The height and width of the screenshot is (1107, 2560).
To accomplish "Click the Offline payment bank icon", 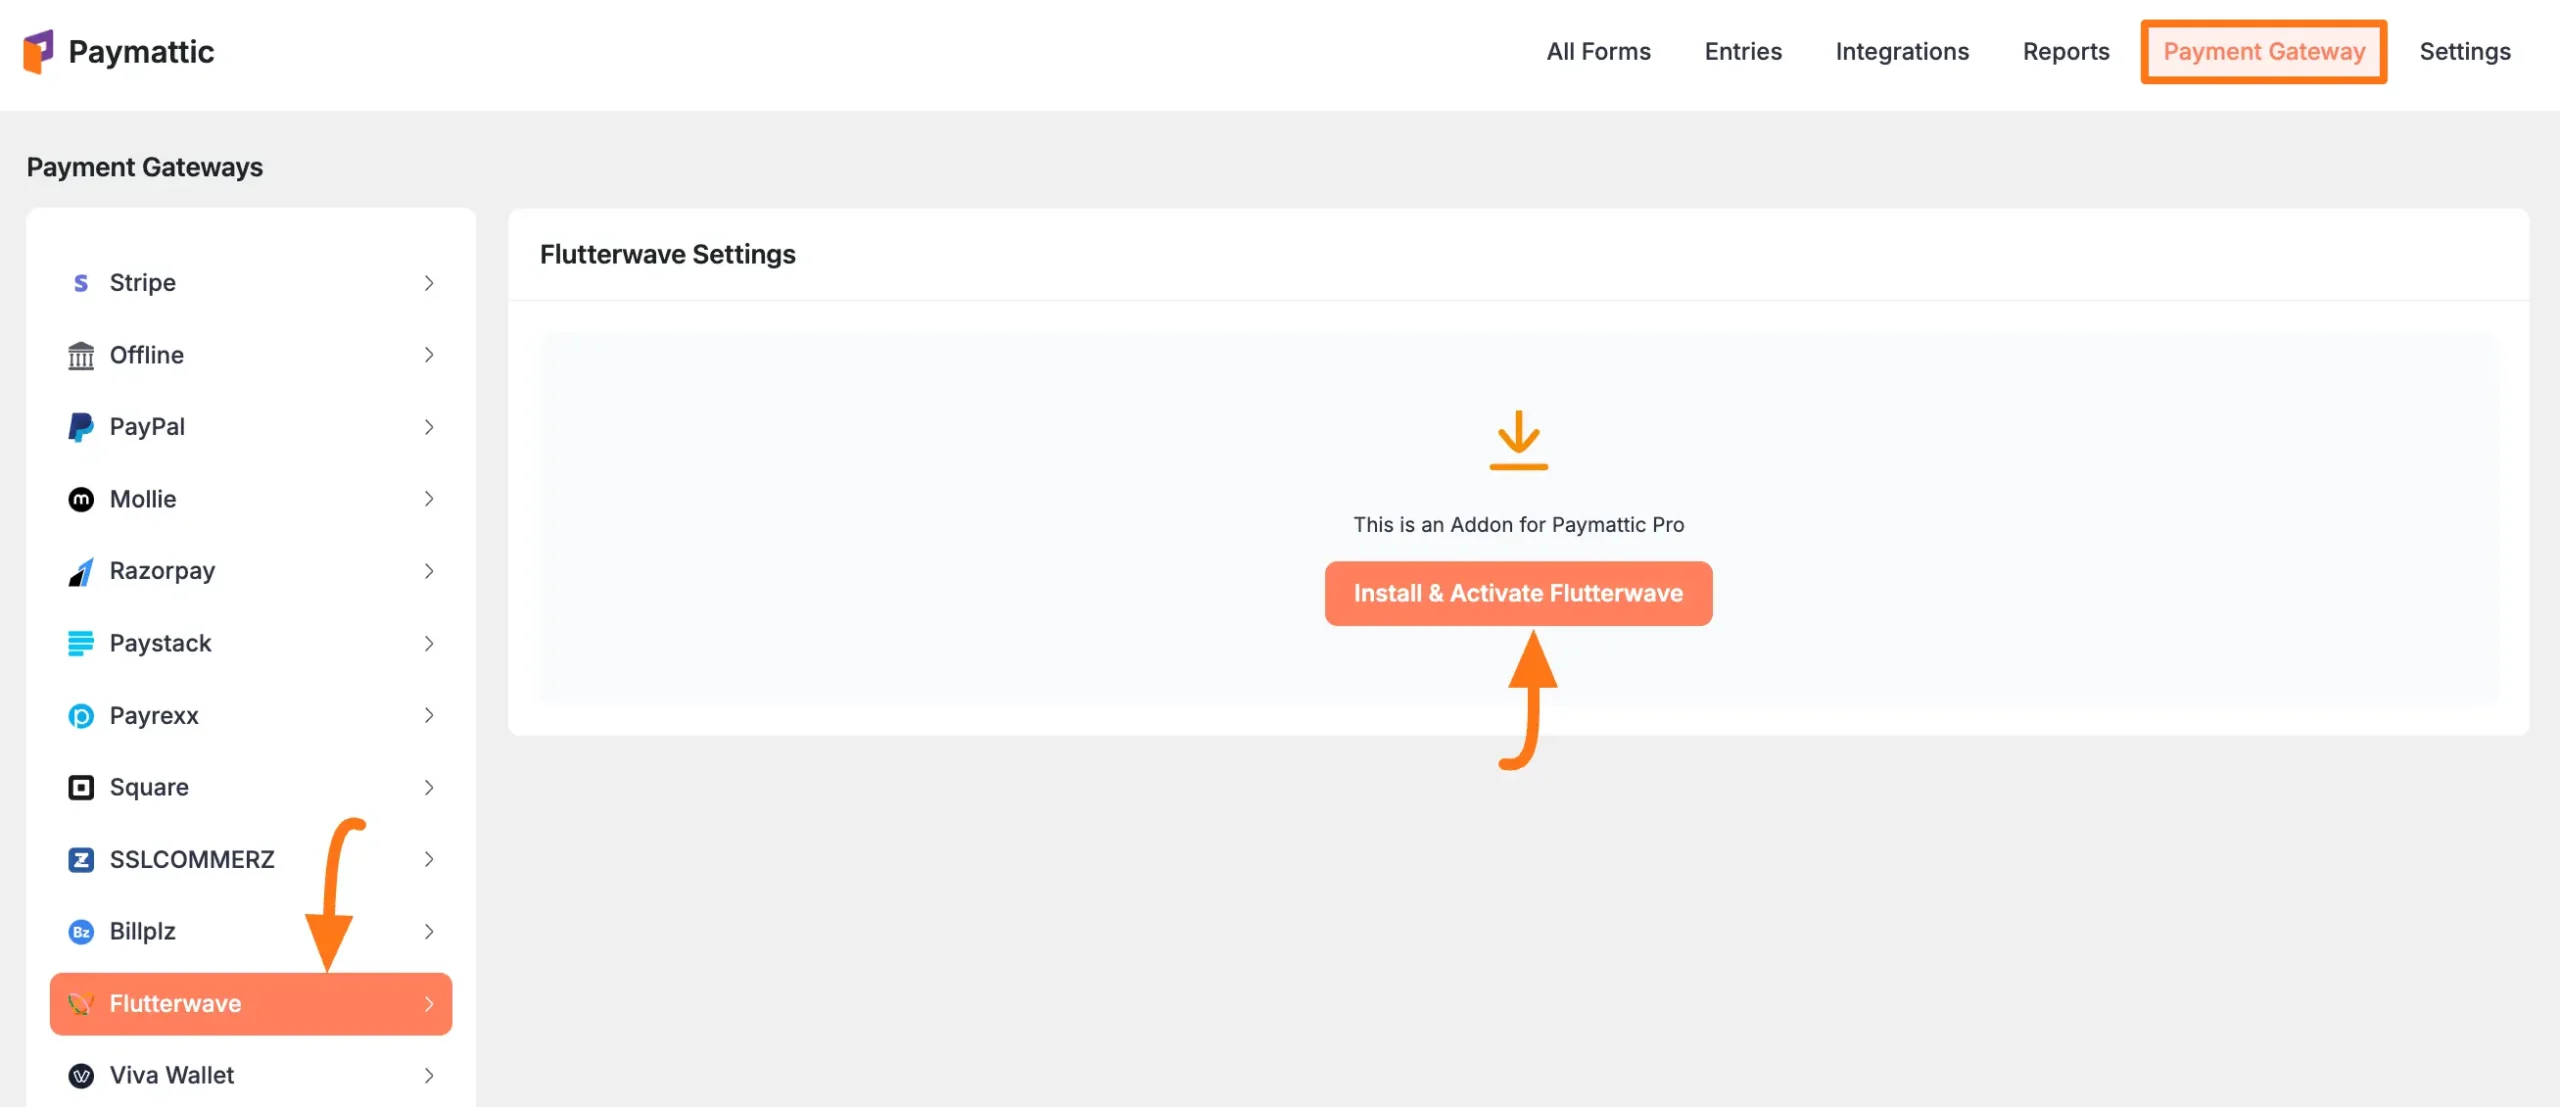I will tap(81, 354).
